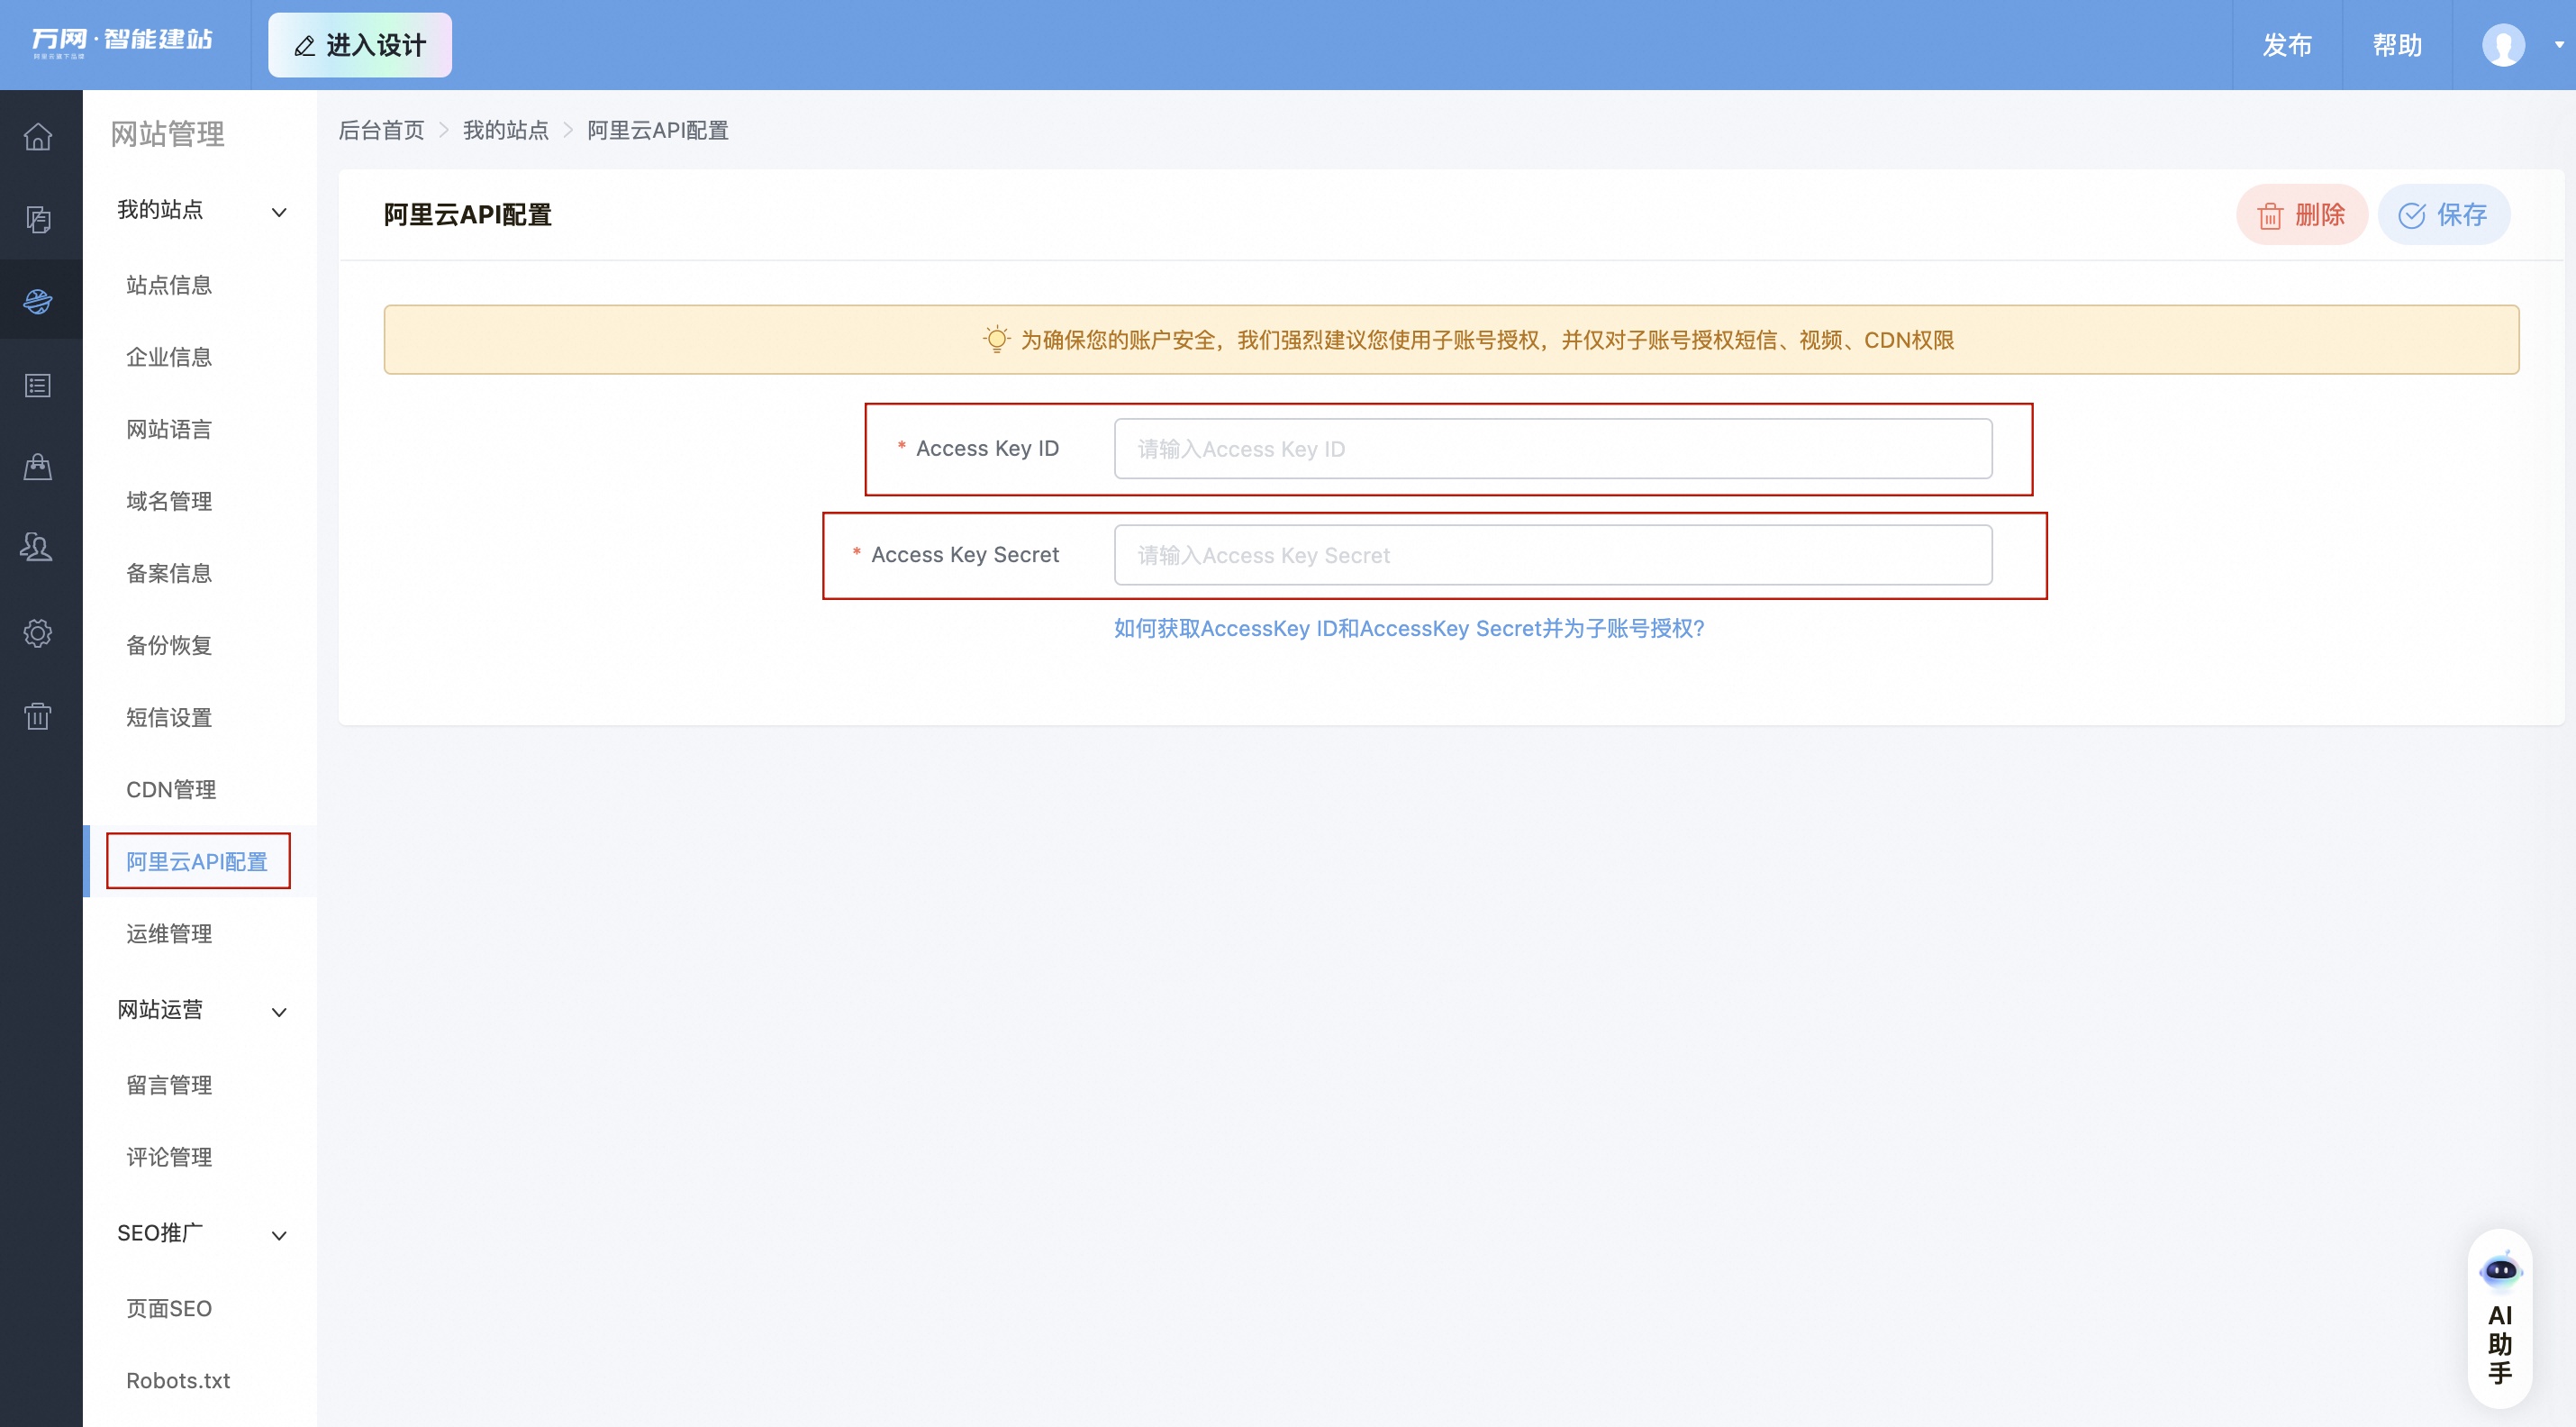Viewport: 2576px width, 1427px height.
Task: Click the 阿里云API配置 breadcrumb text
Action: [657, 130]
